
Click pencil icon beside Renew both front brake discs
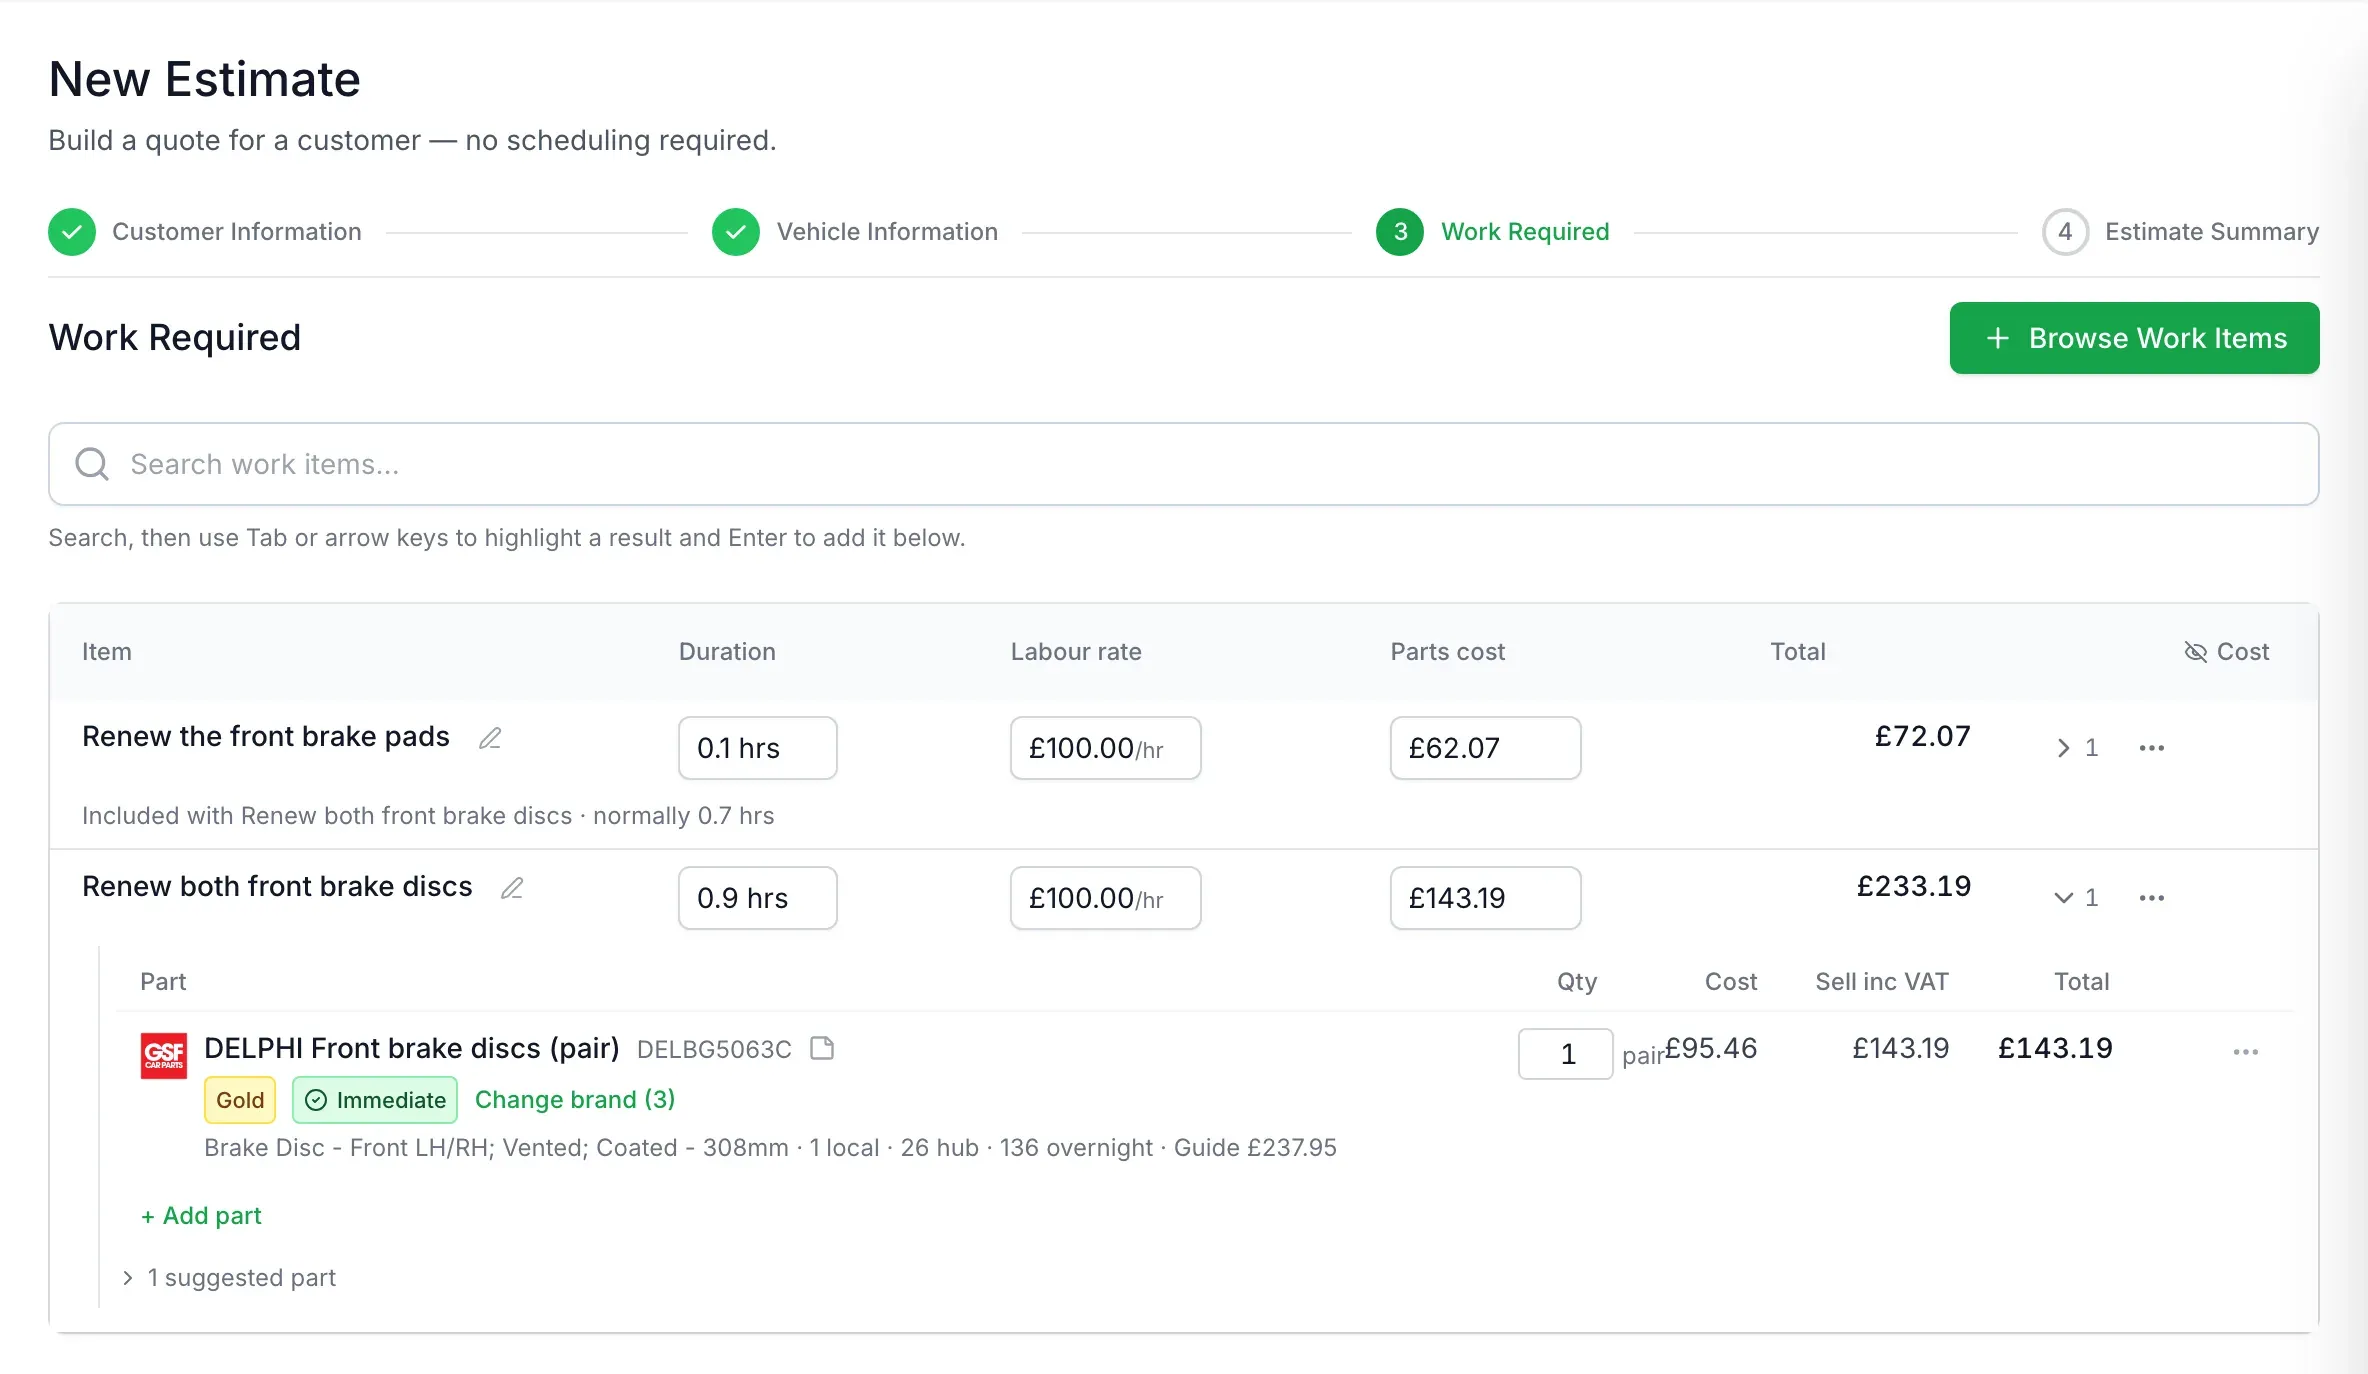click(x=512, y=888)
